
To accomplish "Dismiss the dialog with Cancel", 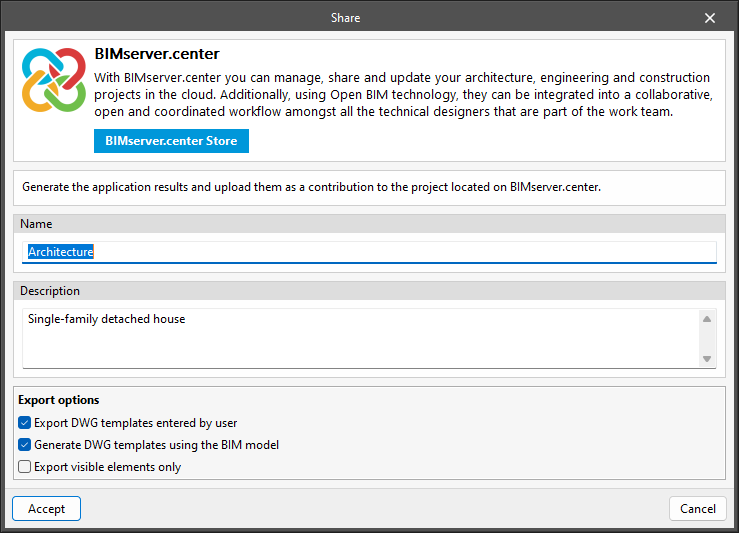I will click(x=697, y=509).
